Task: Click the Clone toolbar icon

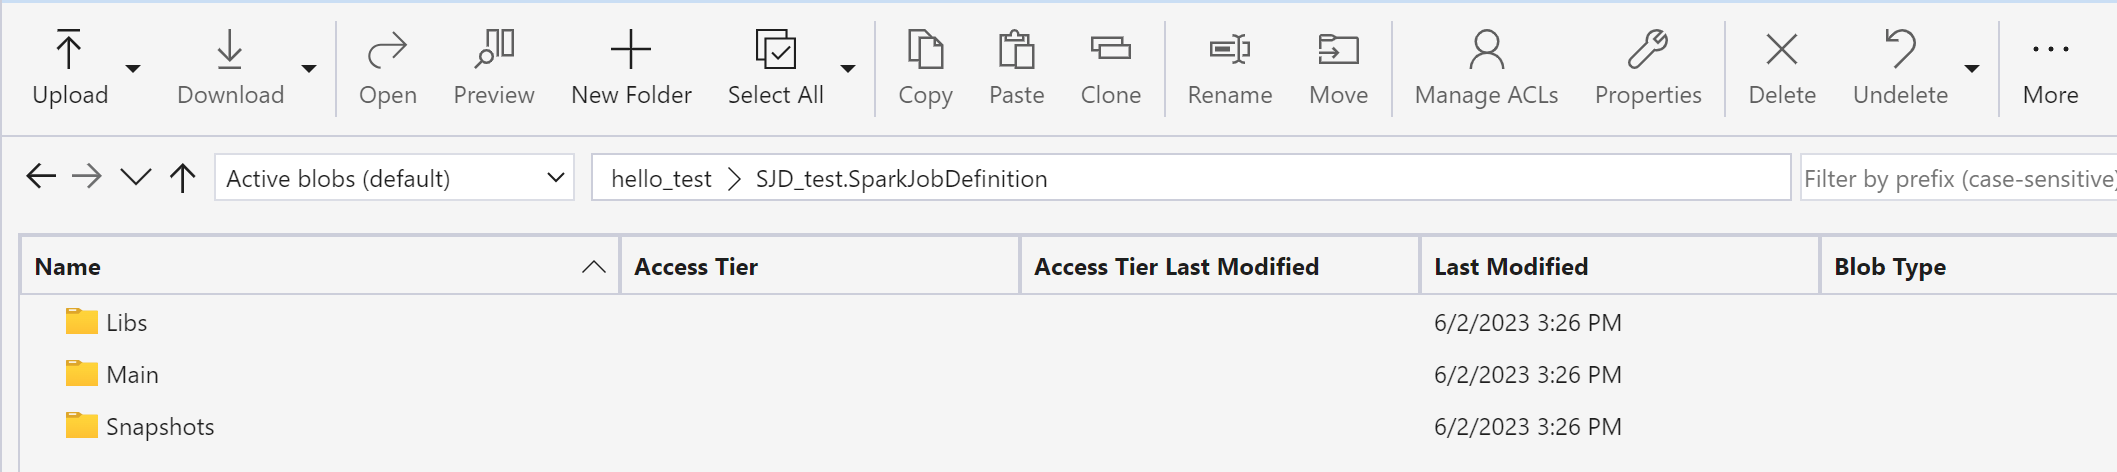Action: 1110,50
